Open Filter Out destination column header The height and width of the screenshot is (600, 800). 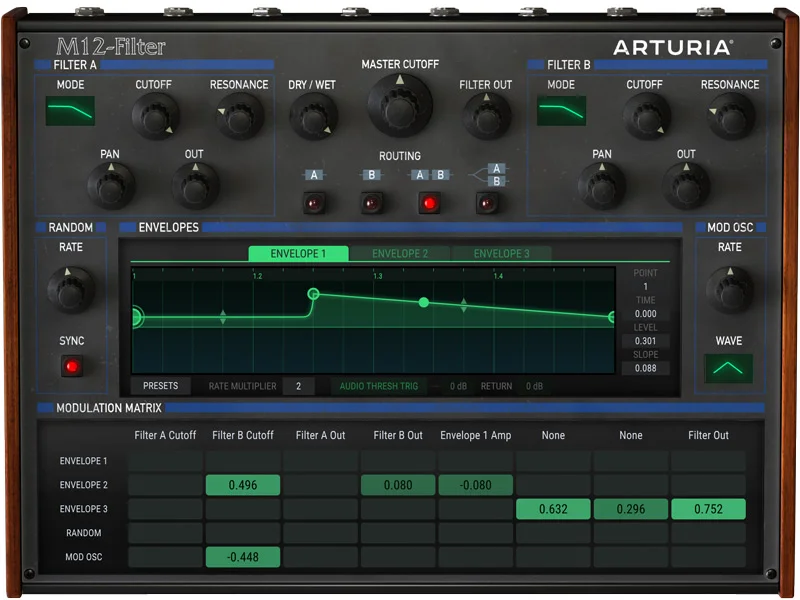(708, 435)
